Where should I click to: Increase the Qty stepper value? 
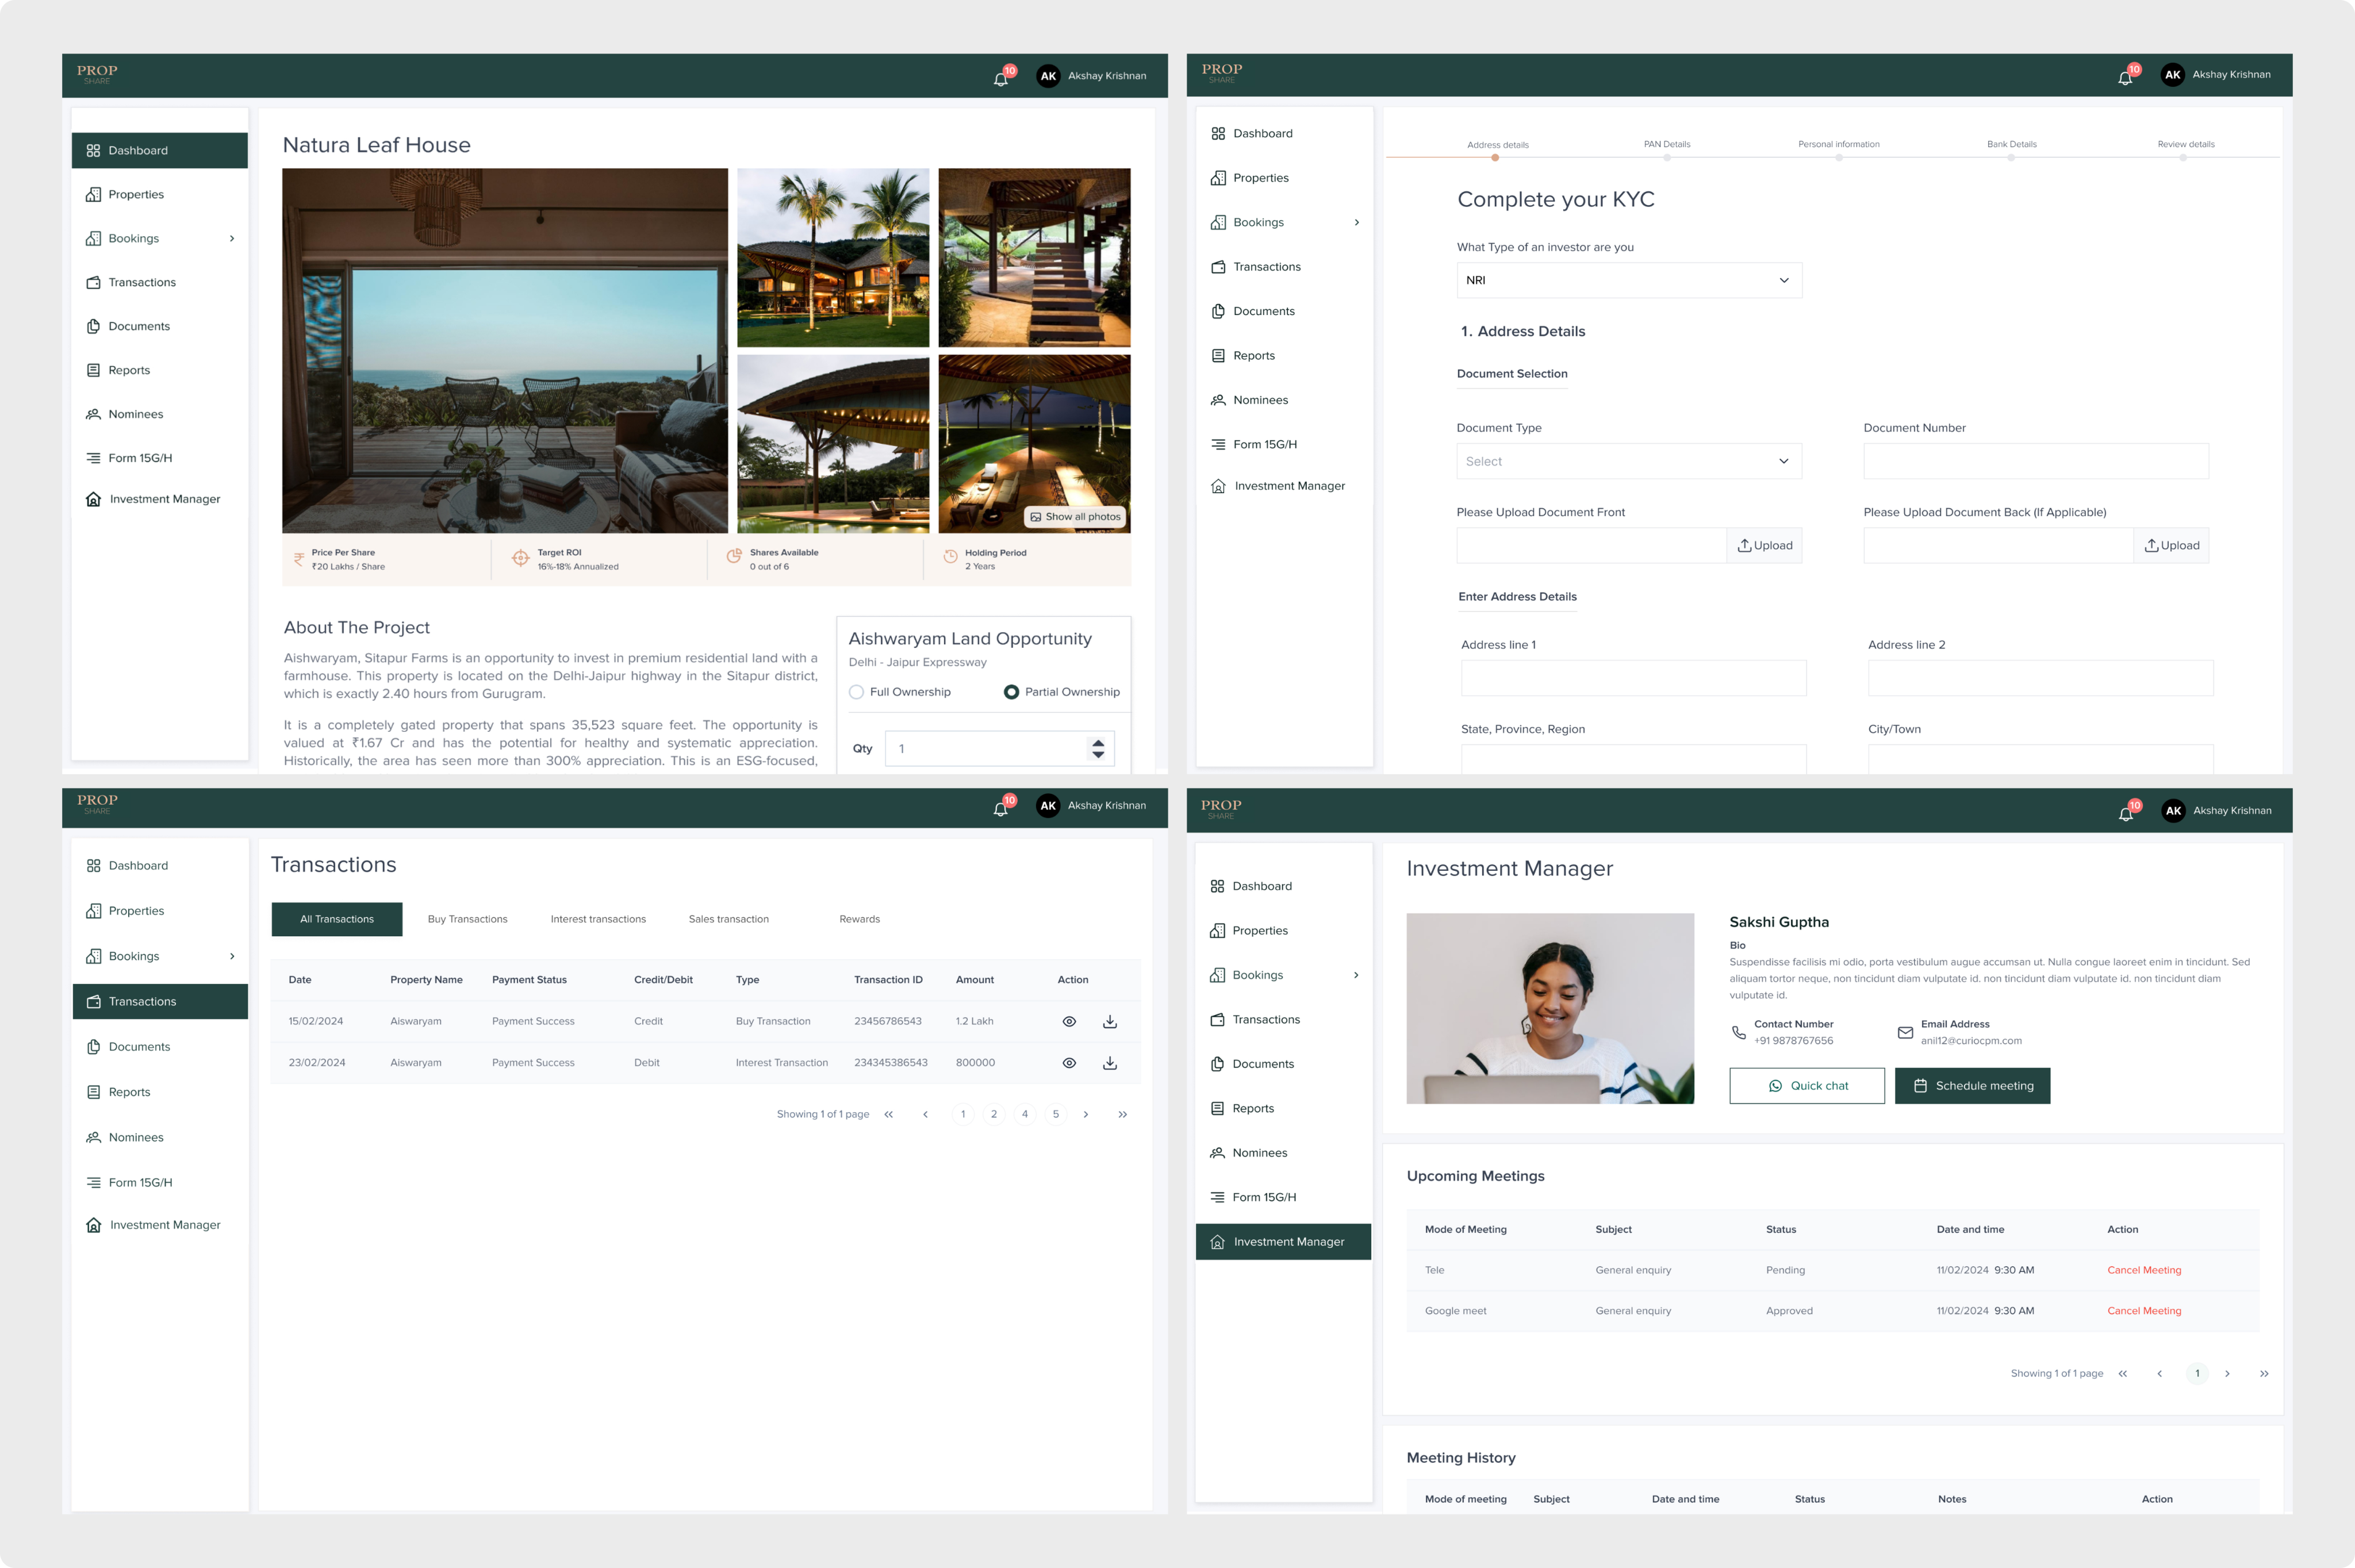coord(1098,742)
